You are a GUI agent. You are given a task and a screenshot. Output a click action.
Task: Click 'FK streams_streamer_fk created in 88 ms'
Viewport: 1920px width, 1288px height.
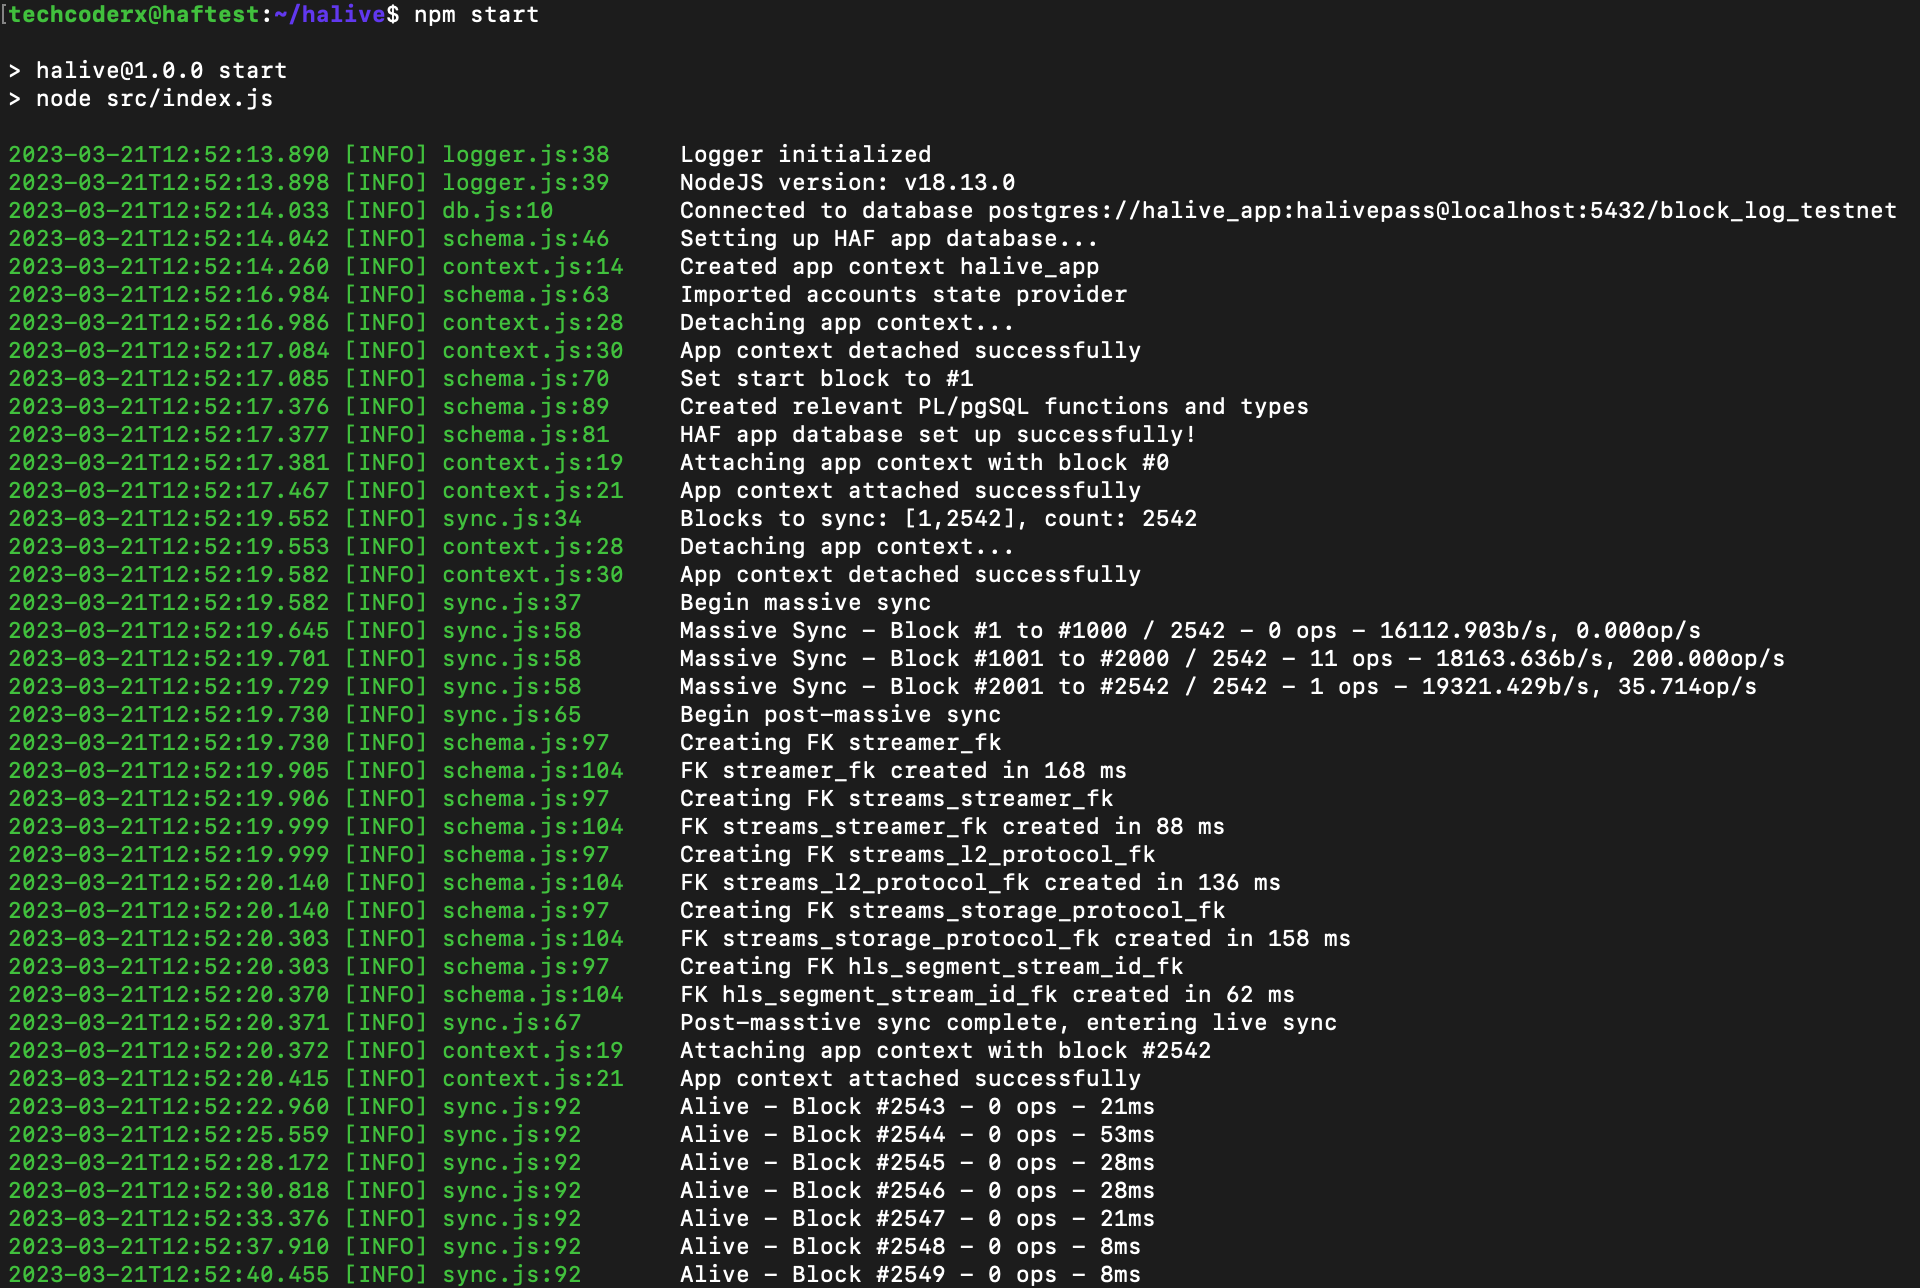pos(953,827)
